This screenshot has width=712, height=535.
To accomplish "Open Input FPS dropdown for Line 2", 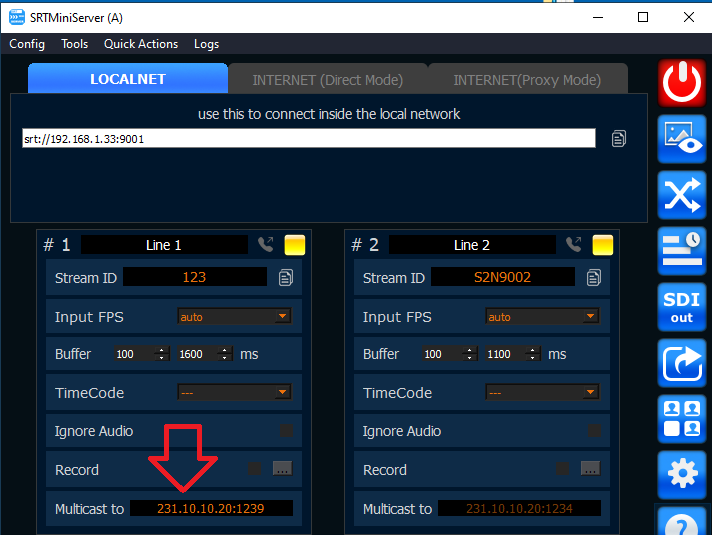I will (x=542, y=317).
